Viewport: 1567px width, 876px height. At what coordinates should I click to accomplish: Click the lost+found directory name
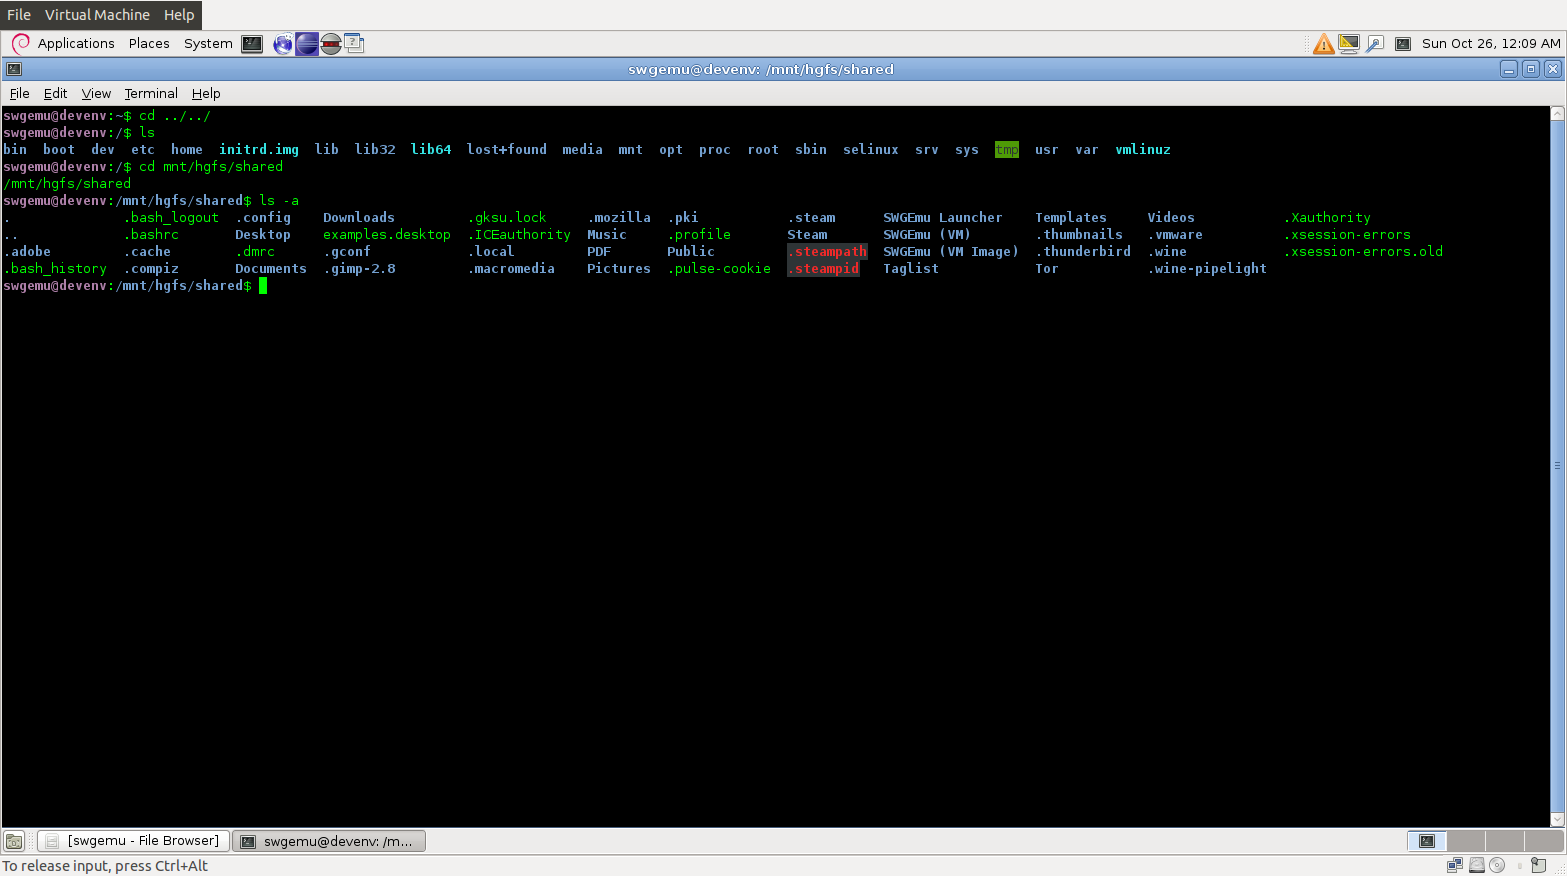pos(507,150)
